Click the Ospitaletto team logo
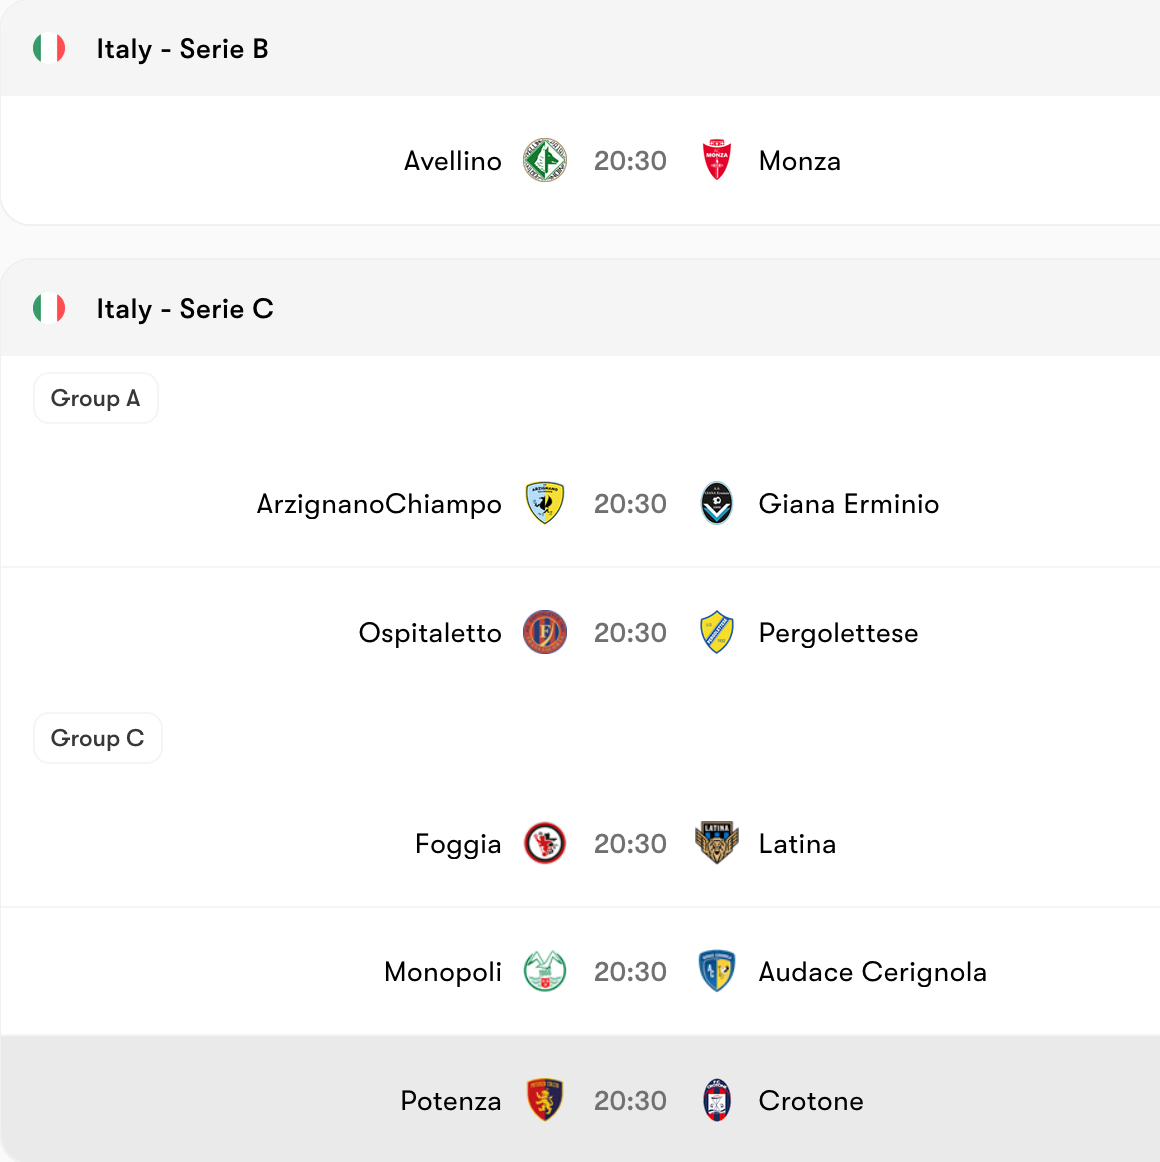 coord(545,632)
